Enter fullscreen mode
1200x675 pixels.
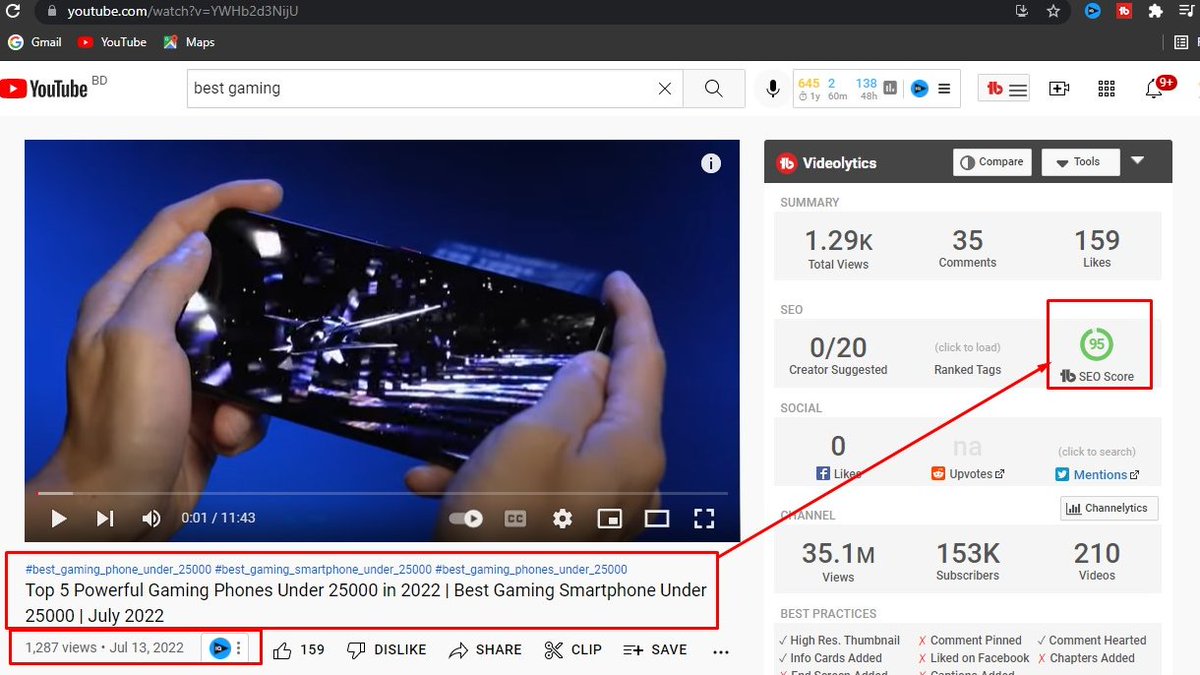coord(704,518)
